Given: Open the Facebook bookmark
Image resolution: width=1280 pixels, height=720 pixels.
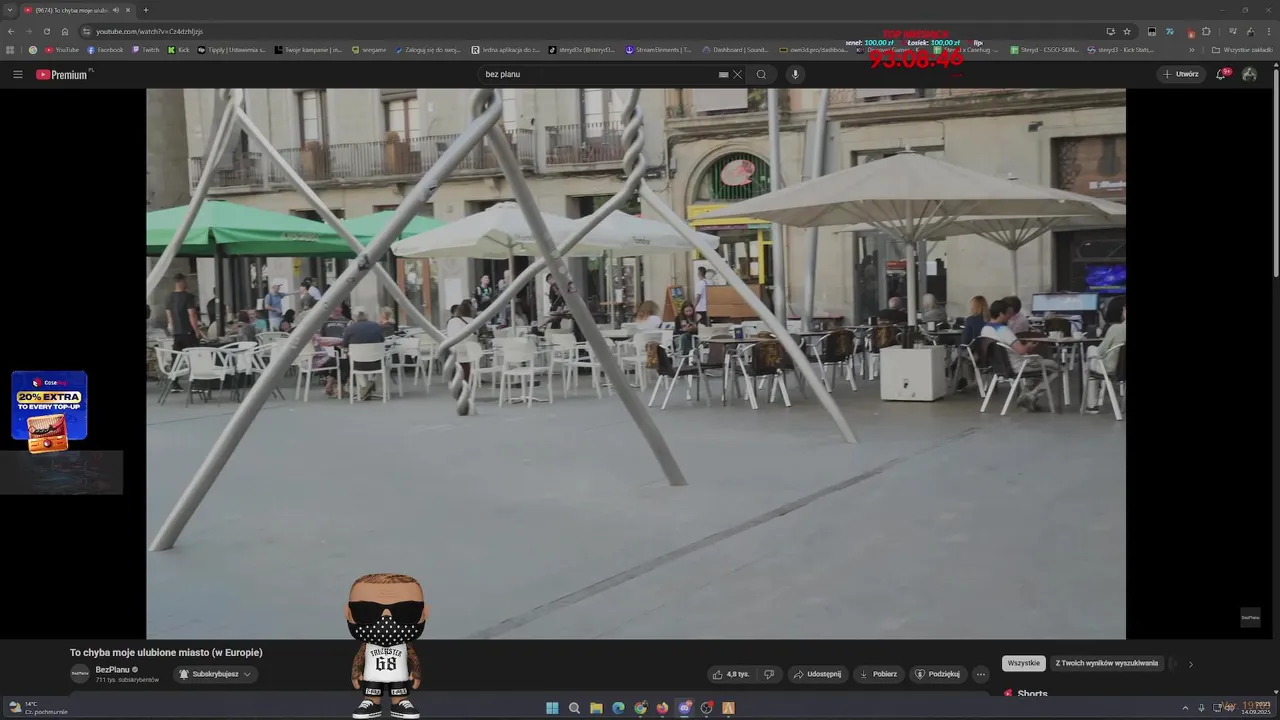Looking at the screenshot, I should coord(106,49).
